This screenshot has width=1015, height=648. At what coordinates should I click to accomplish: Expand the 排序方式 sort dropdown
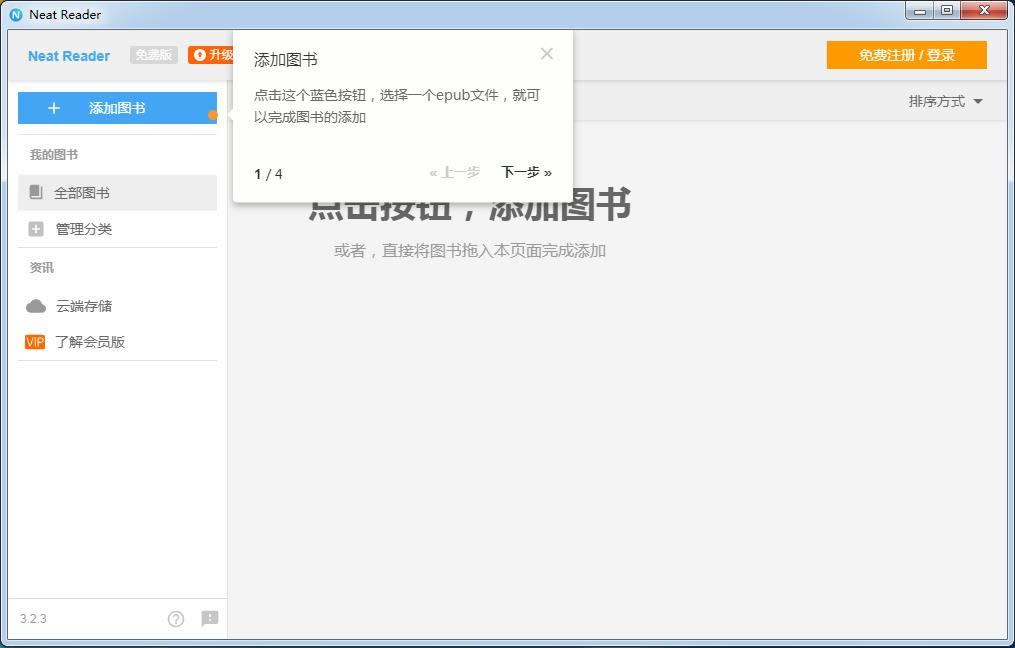(x=945, y=102)
